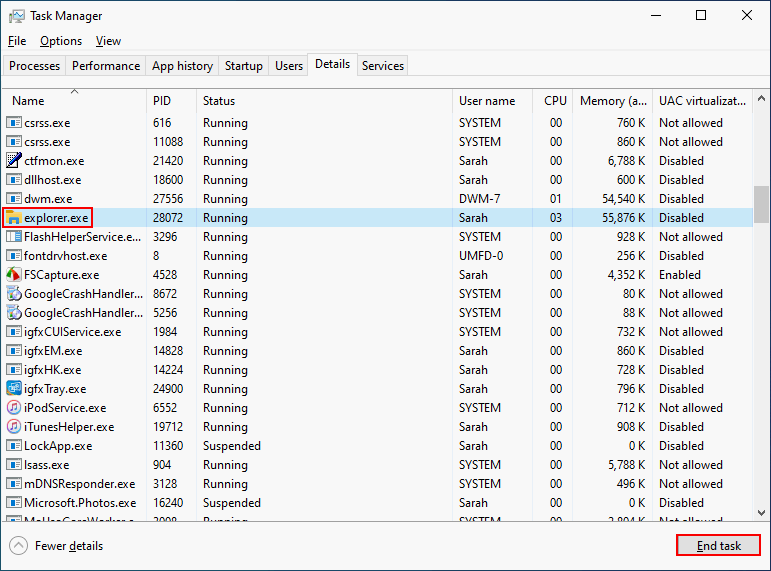Click the mDNSResponder.exe icon
Viewport: 771px width, 571px height.
click(x=14, y=484)
